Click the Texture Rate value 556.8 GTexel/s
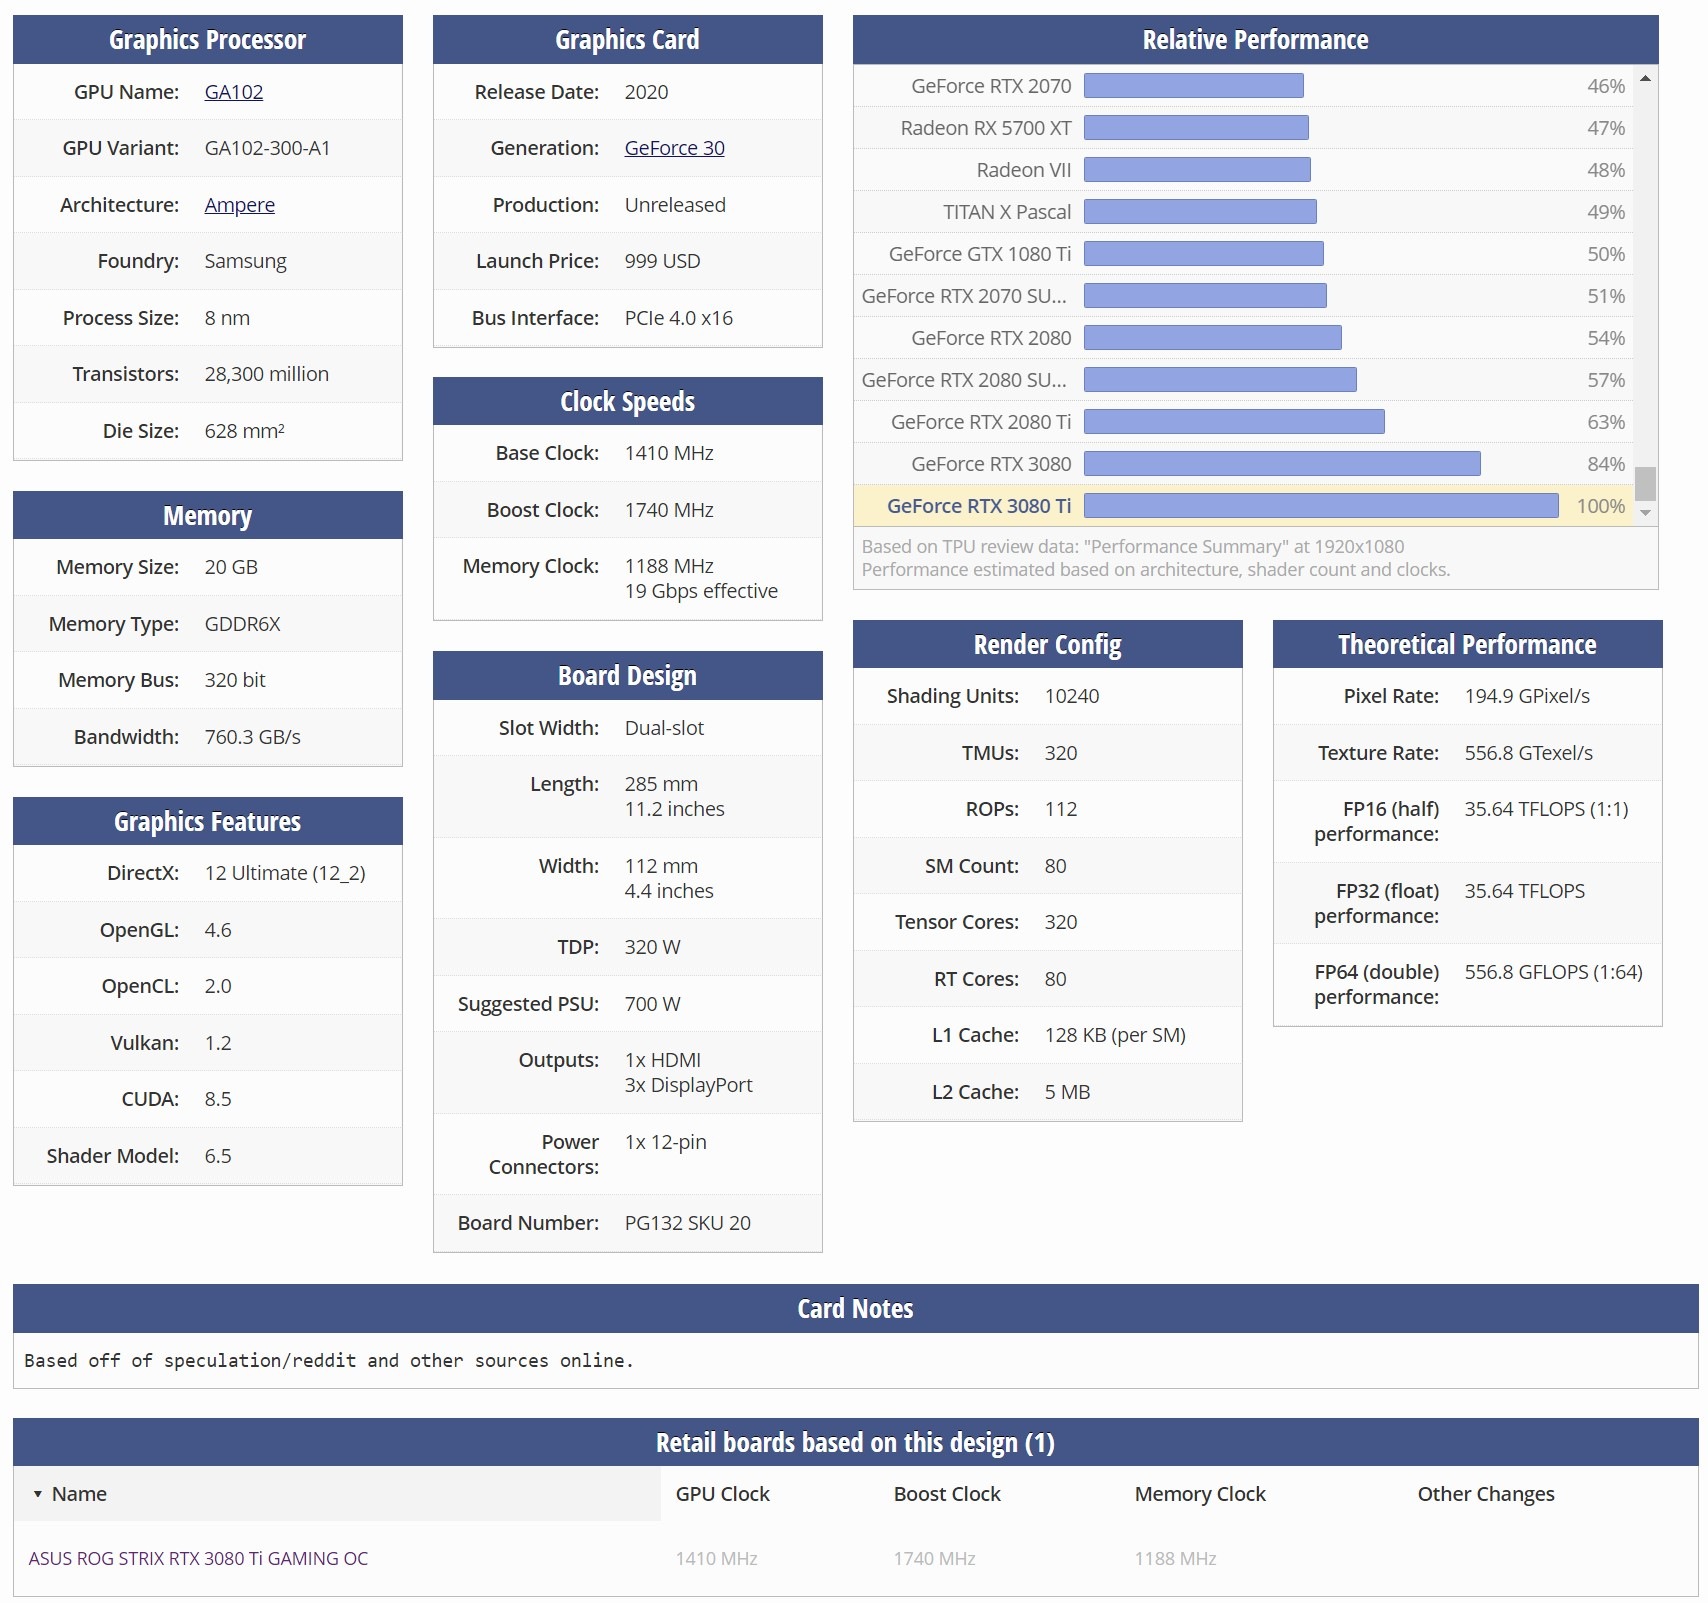The height and width of the screenshot is (1603, 1708). (x=1528, y=753)
